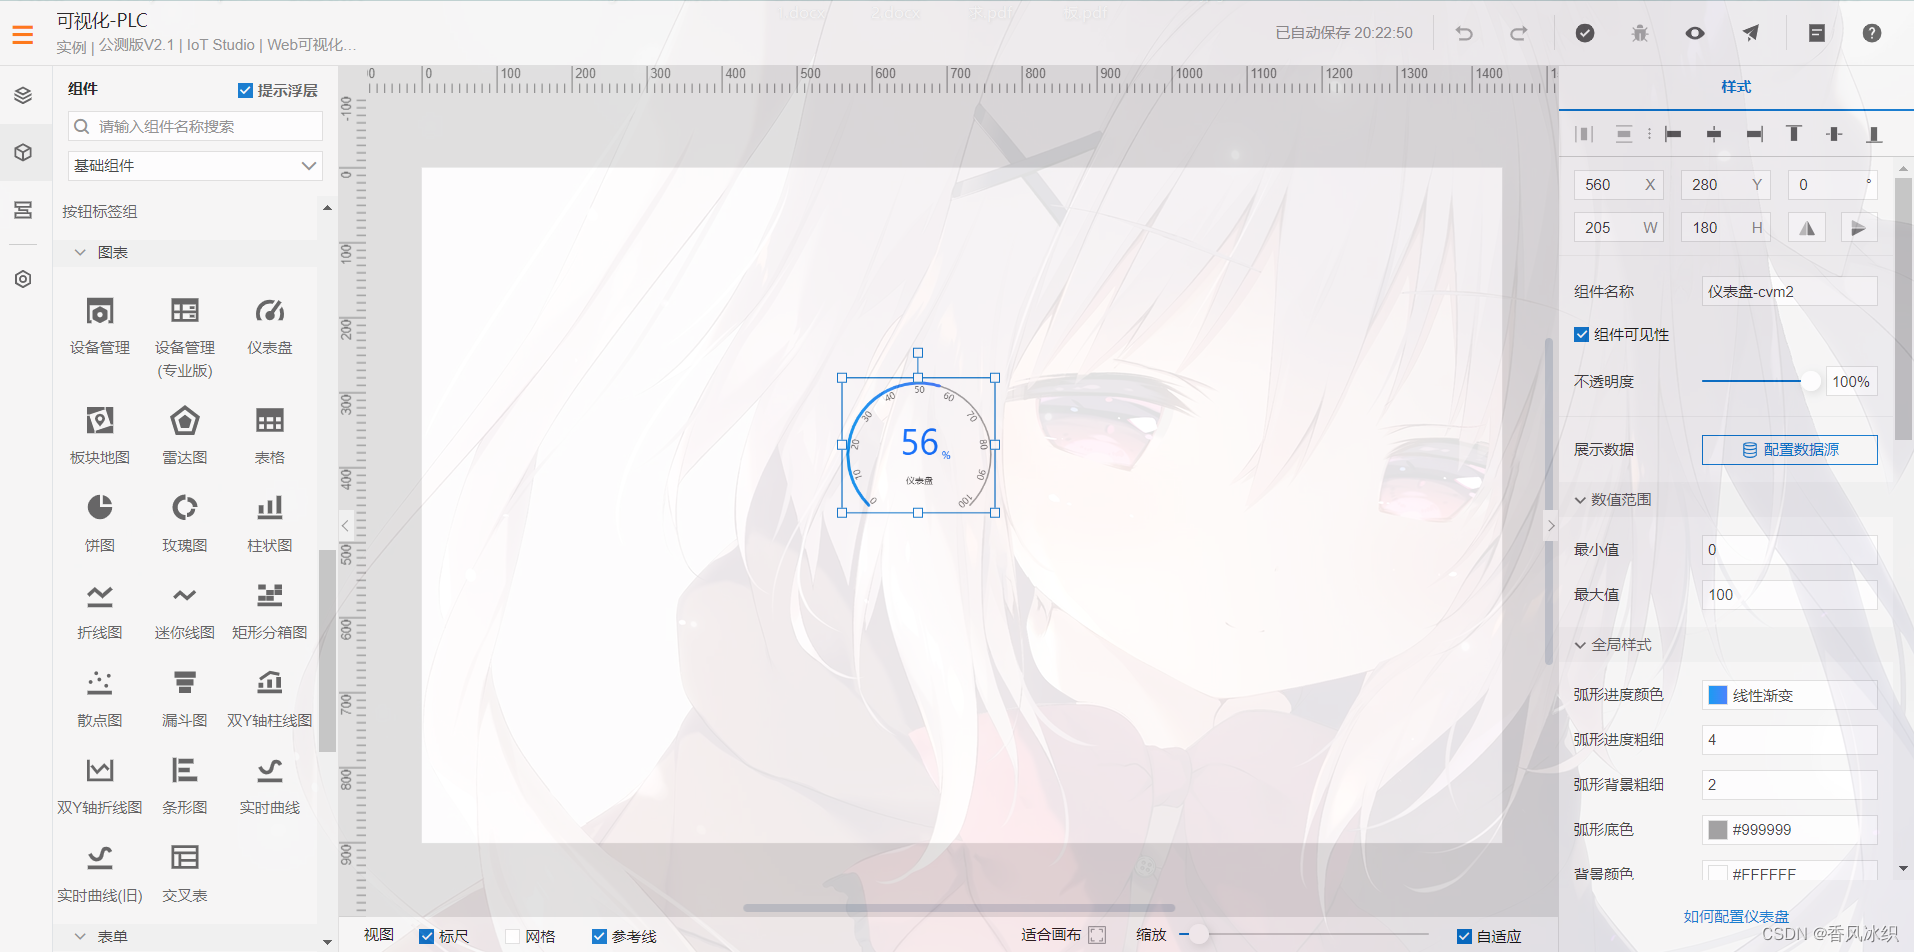
Task: Switch to the 样式 tab
Action: 1736,87
